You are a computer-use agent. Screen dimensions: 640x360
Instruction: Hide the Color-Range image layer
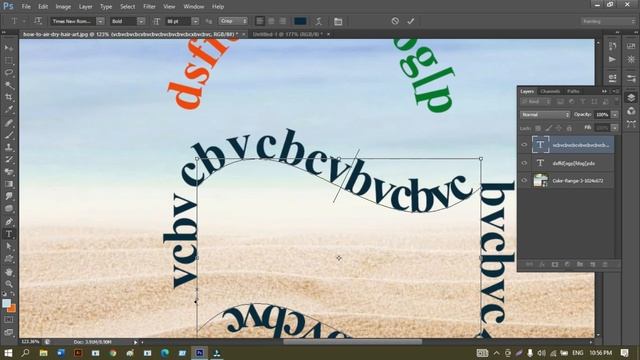pyautogui.click(x=524, y=181)
